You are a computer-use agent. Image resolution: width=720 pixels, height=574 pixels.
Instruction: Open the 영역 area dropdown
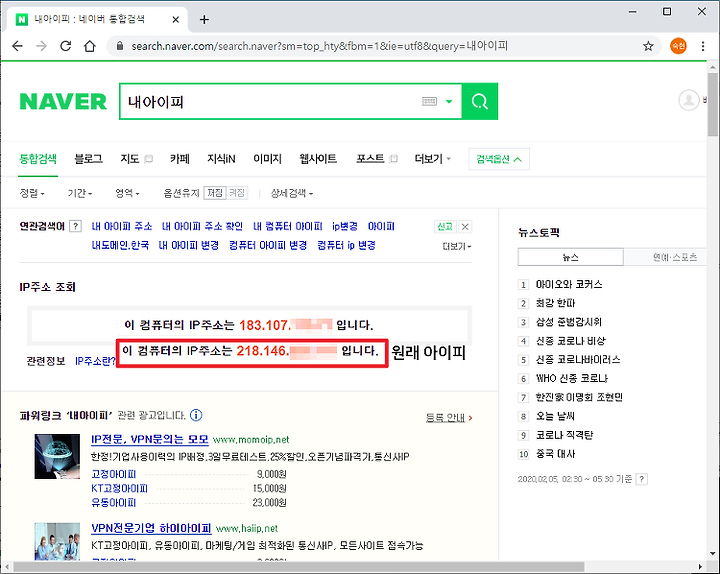[x=127, y=193]
